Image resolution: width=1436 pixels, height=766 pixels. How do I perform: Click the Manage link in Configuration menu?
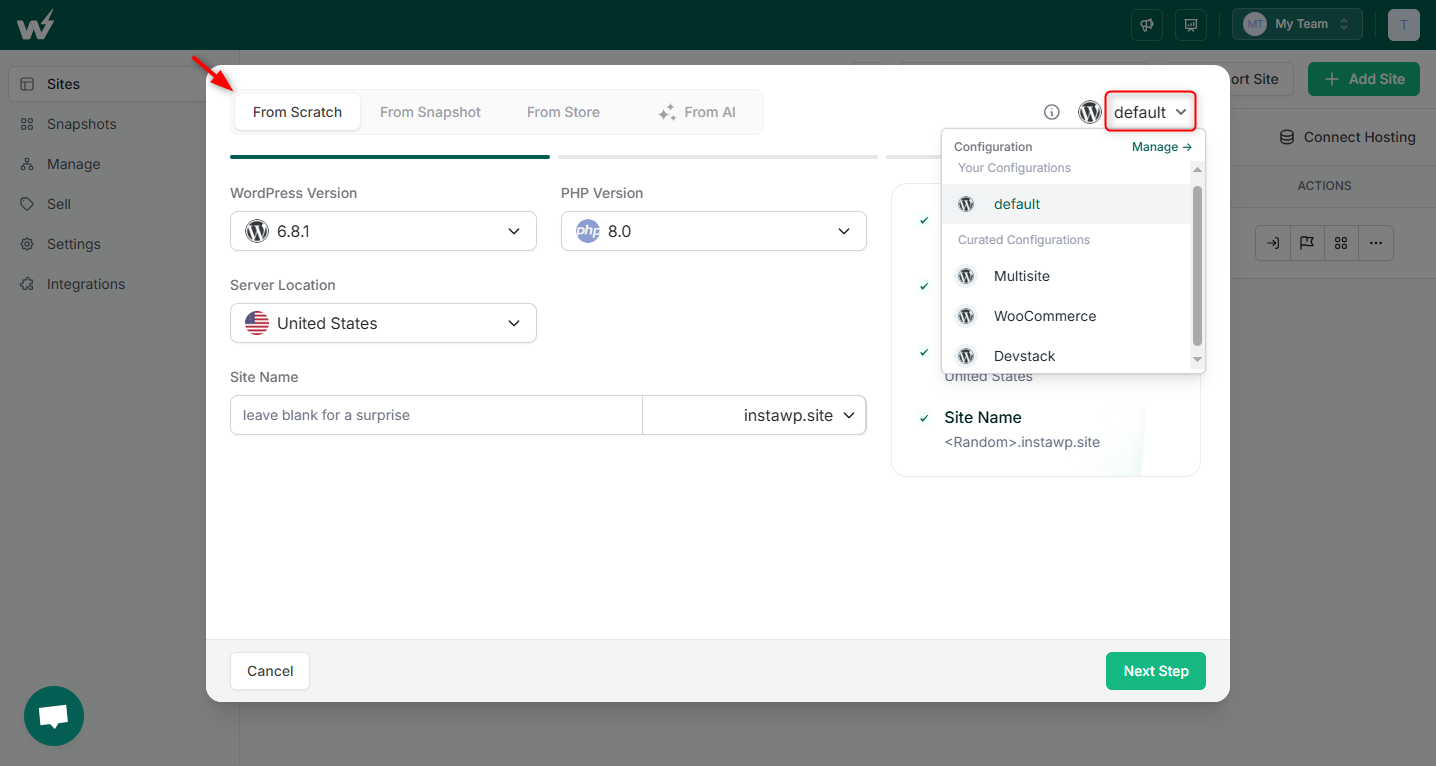point(1162,147)
